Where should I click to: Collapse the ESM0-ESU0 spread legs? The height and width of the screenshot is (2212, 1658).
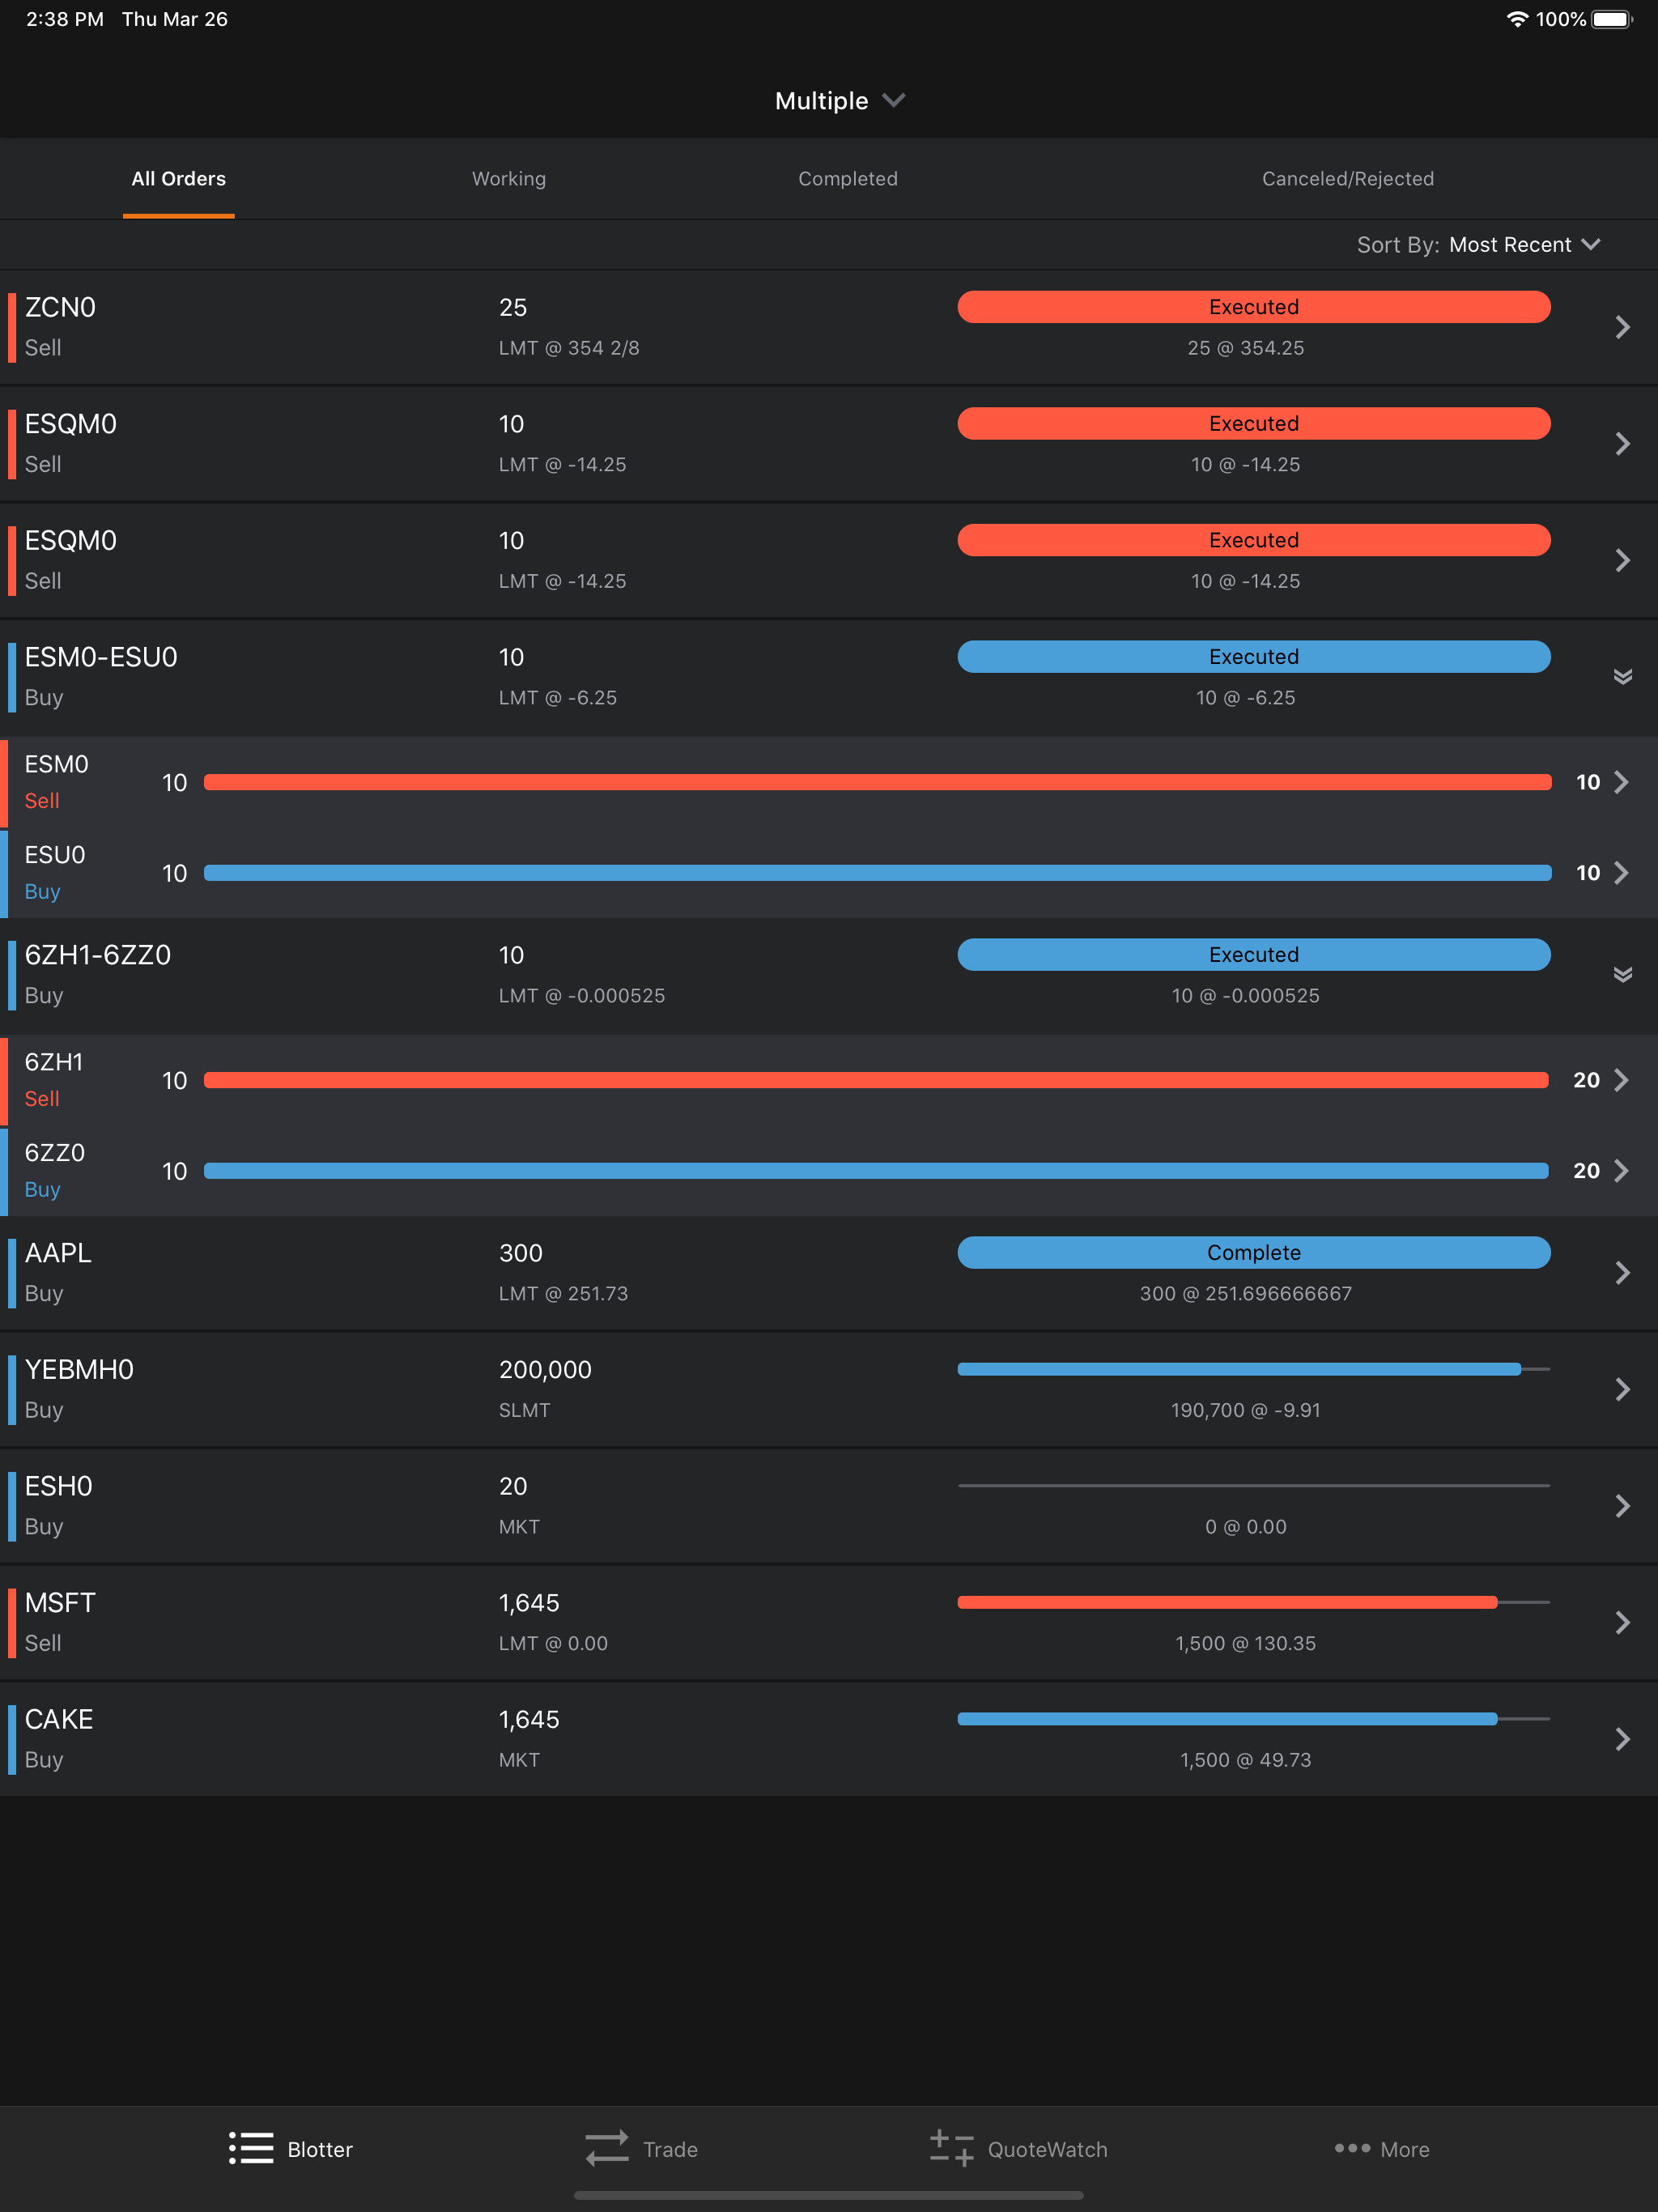point(1622,677)
